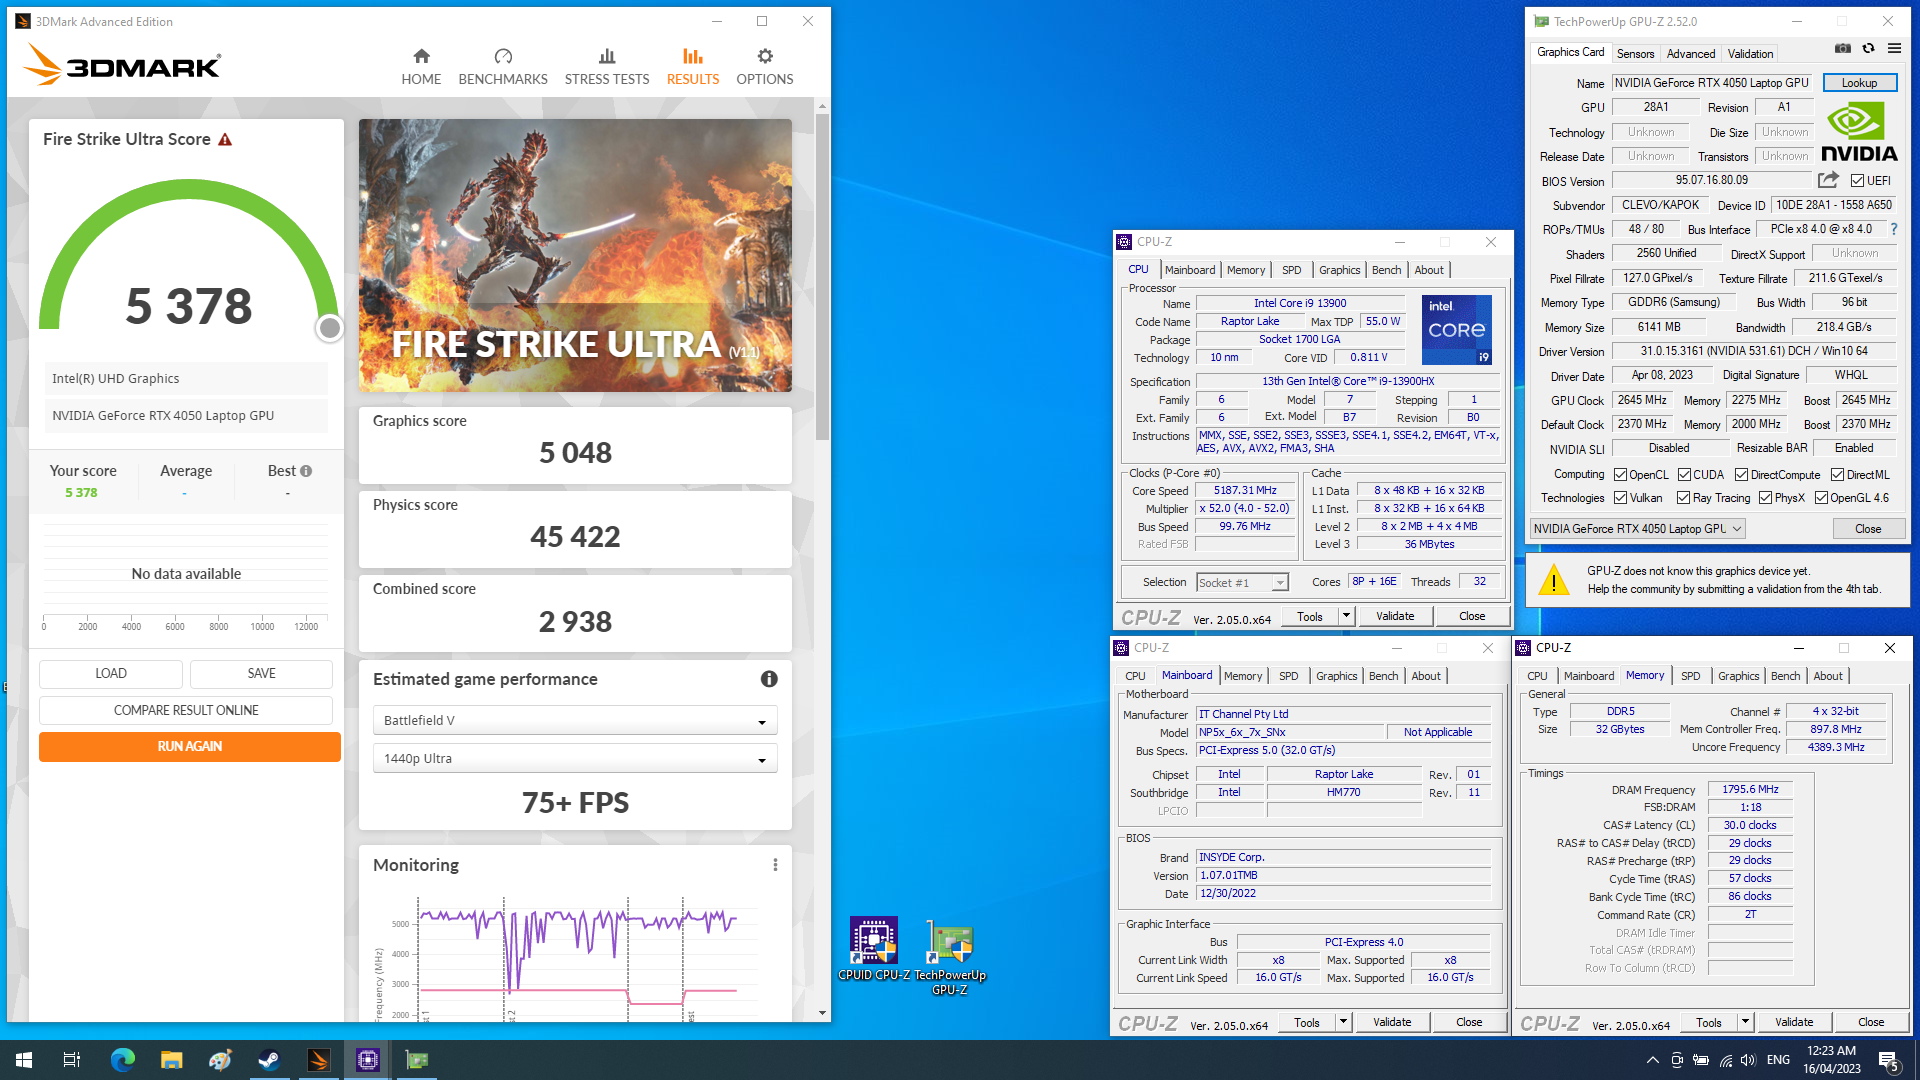This screenshot has height=1080, width=1920.
Task: Open Graphics tab in CPU-Z Memory window
Action: coord(1738,676)
